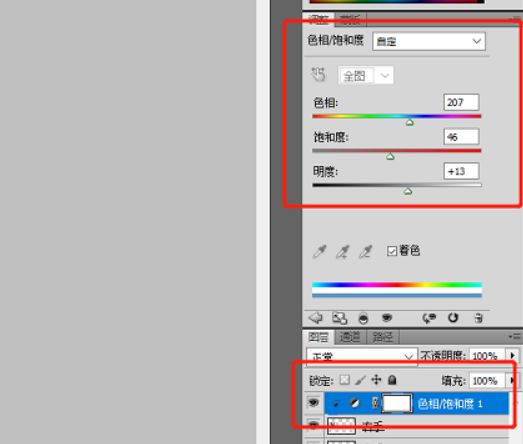Image resolution: width=523 pixels, height=444 pixels.
Task: Lock transparent pixels icon
Action: pyautogui.click(x=345, y=380)
